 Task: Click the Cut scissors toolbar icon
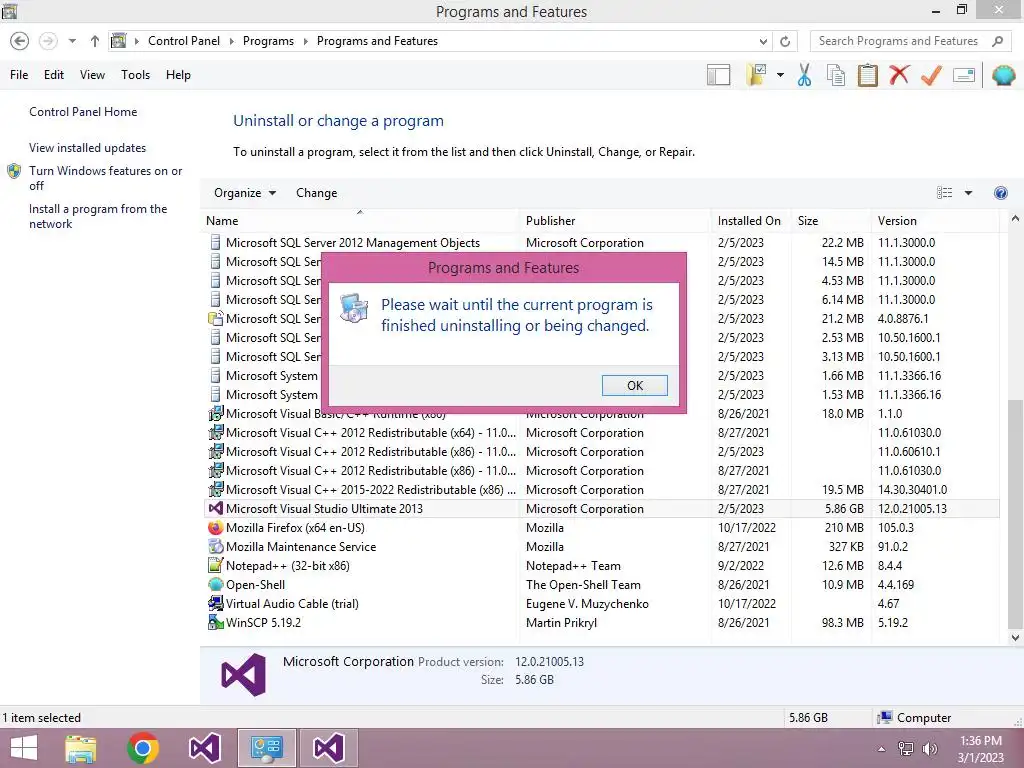[804, 75]
